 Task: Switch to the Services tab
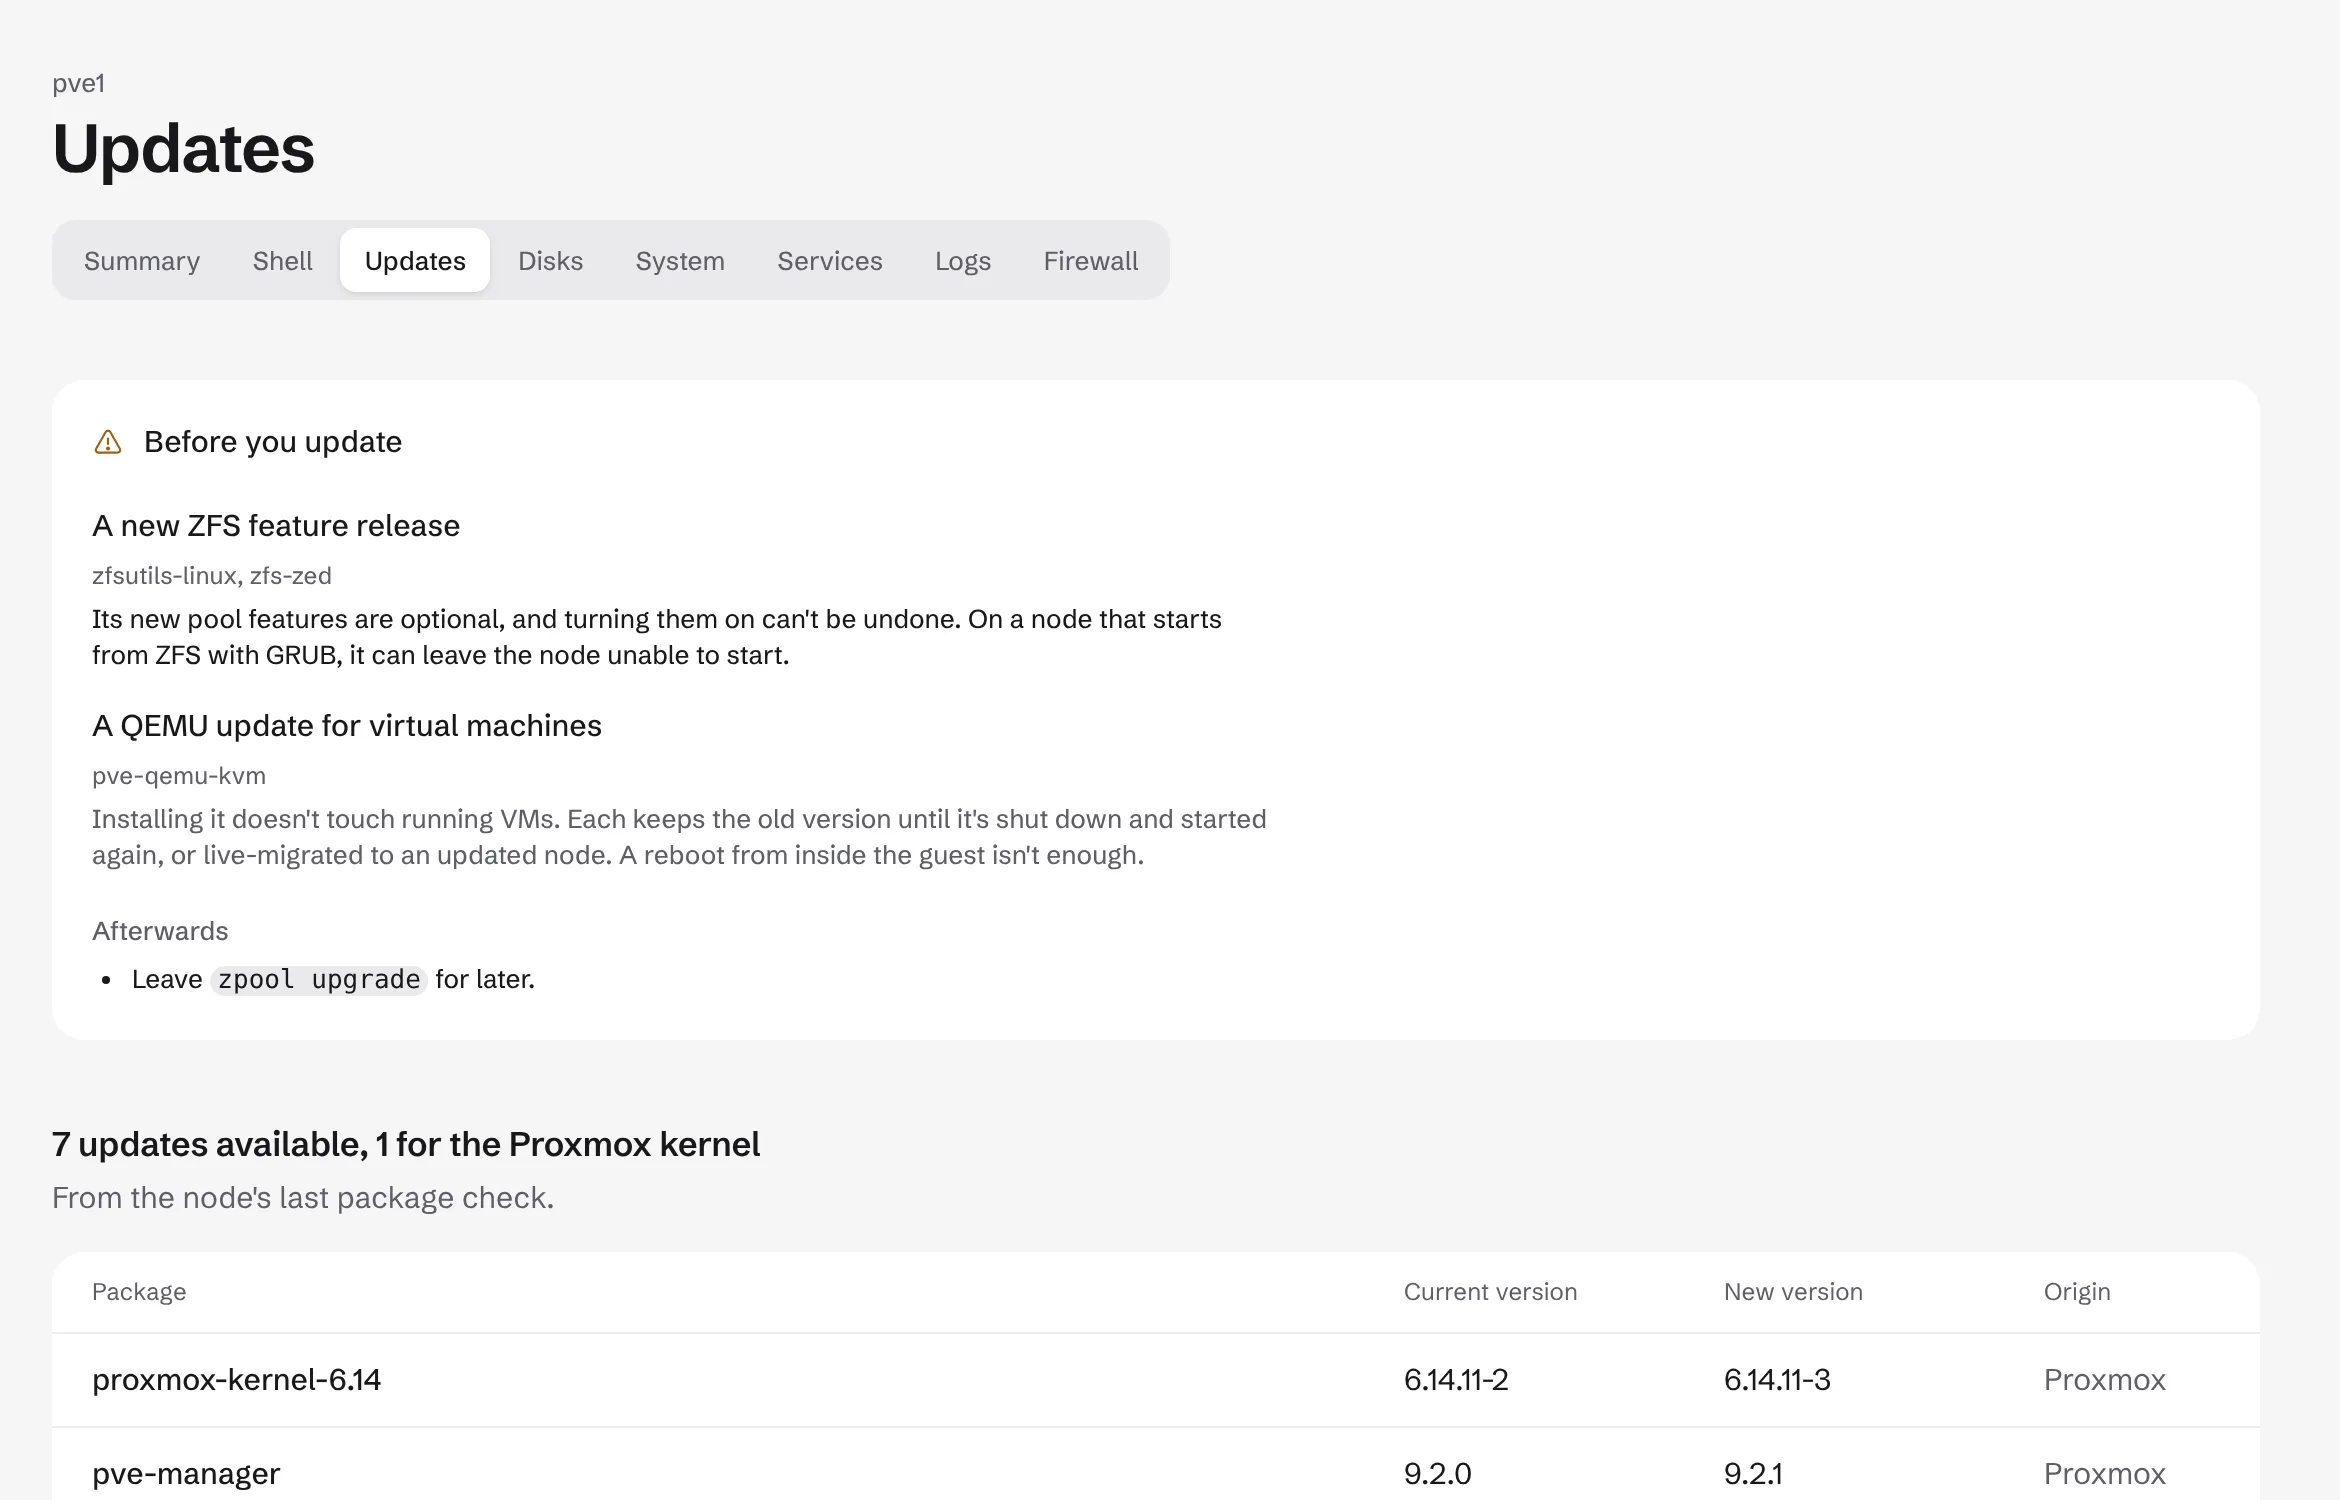click(x=830, y=261)
